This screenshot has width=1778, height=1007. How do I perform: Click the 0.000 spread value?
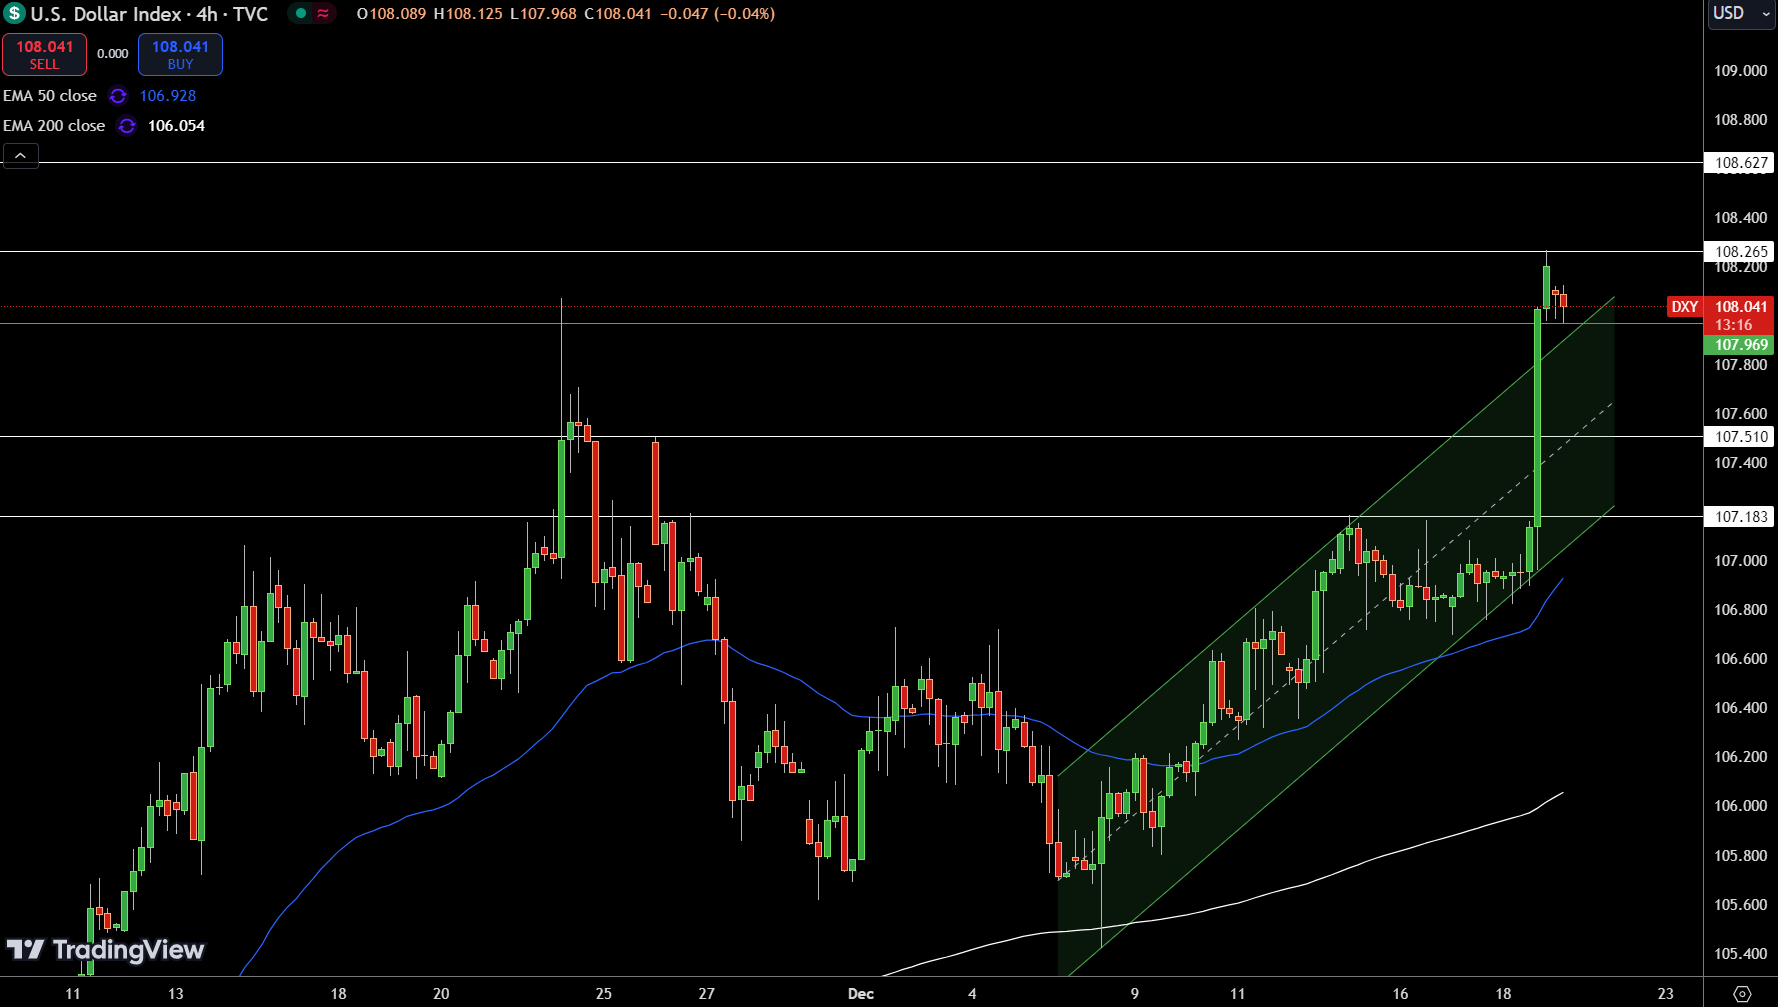(x=113, y=54)
